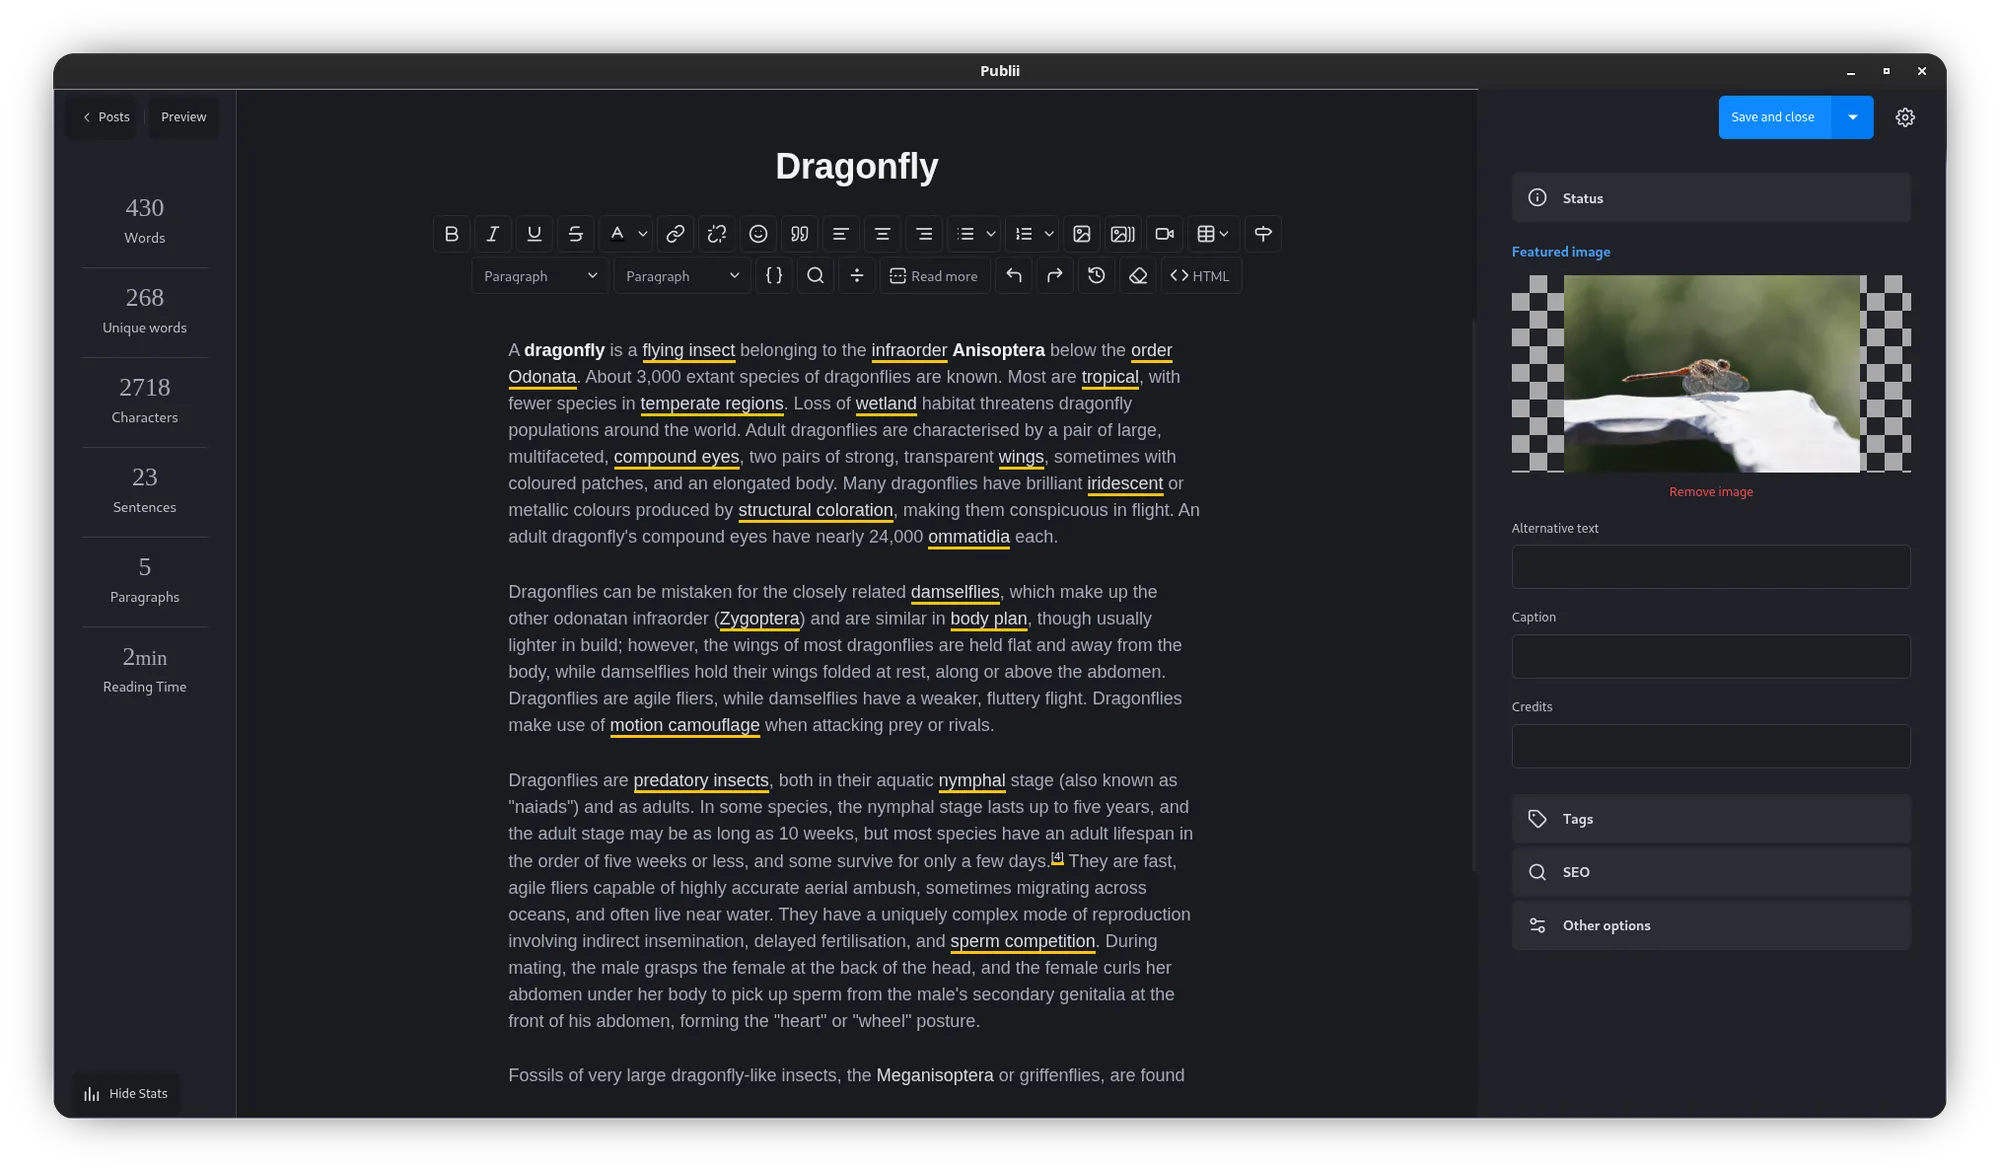Clear formatting with eraser icon

(1138, 276)
